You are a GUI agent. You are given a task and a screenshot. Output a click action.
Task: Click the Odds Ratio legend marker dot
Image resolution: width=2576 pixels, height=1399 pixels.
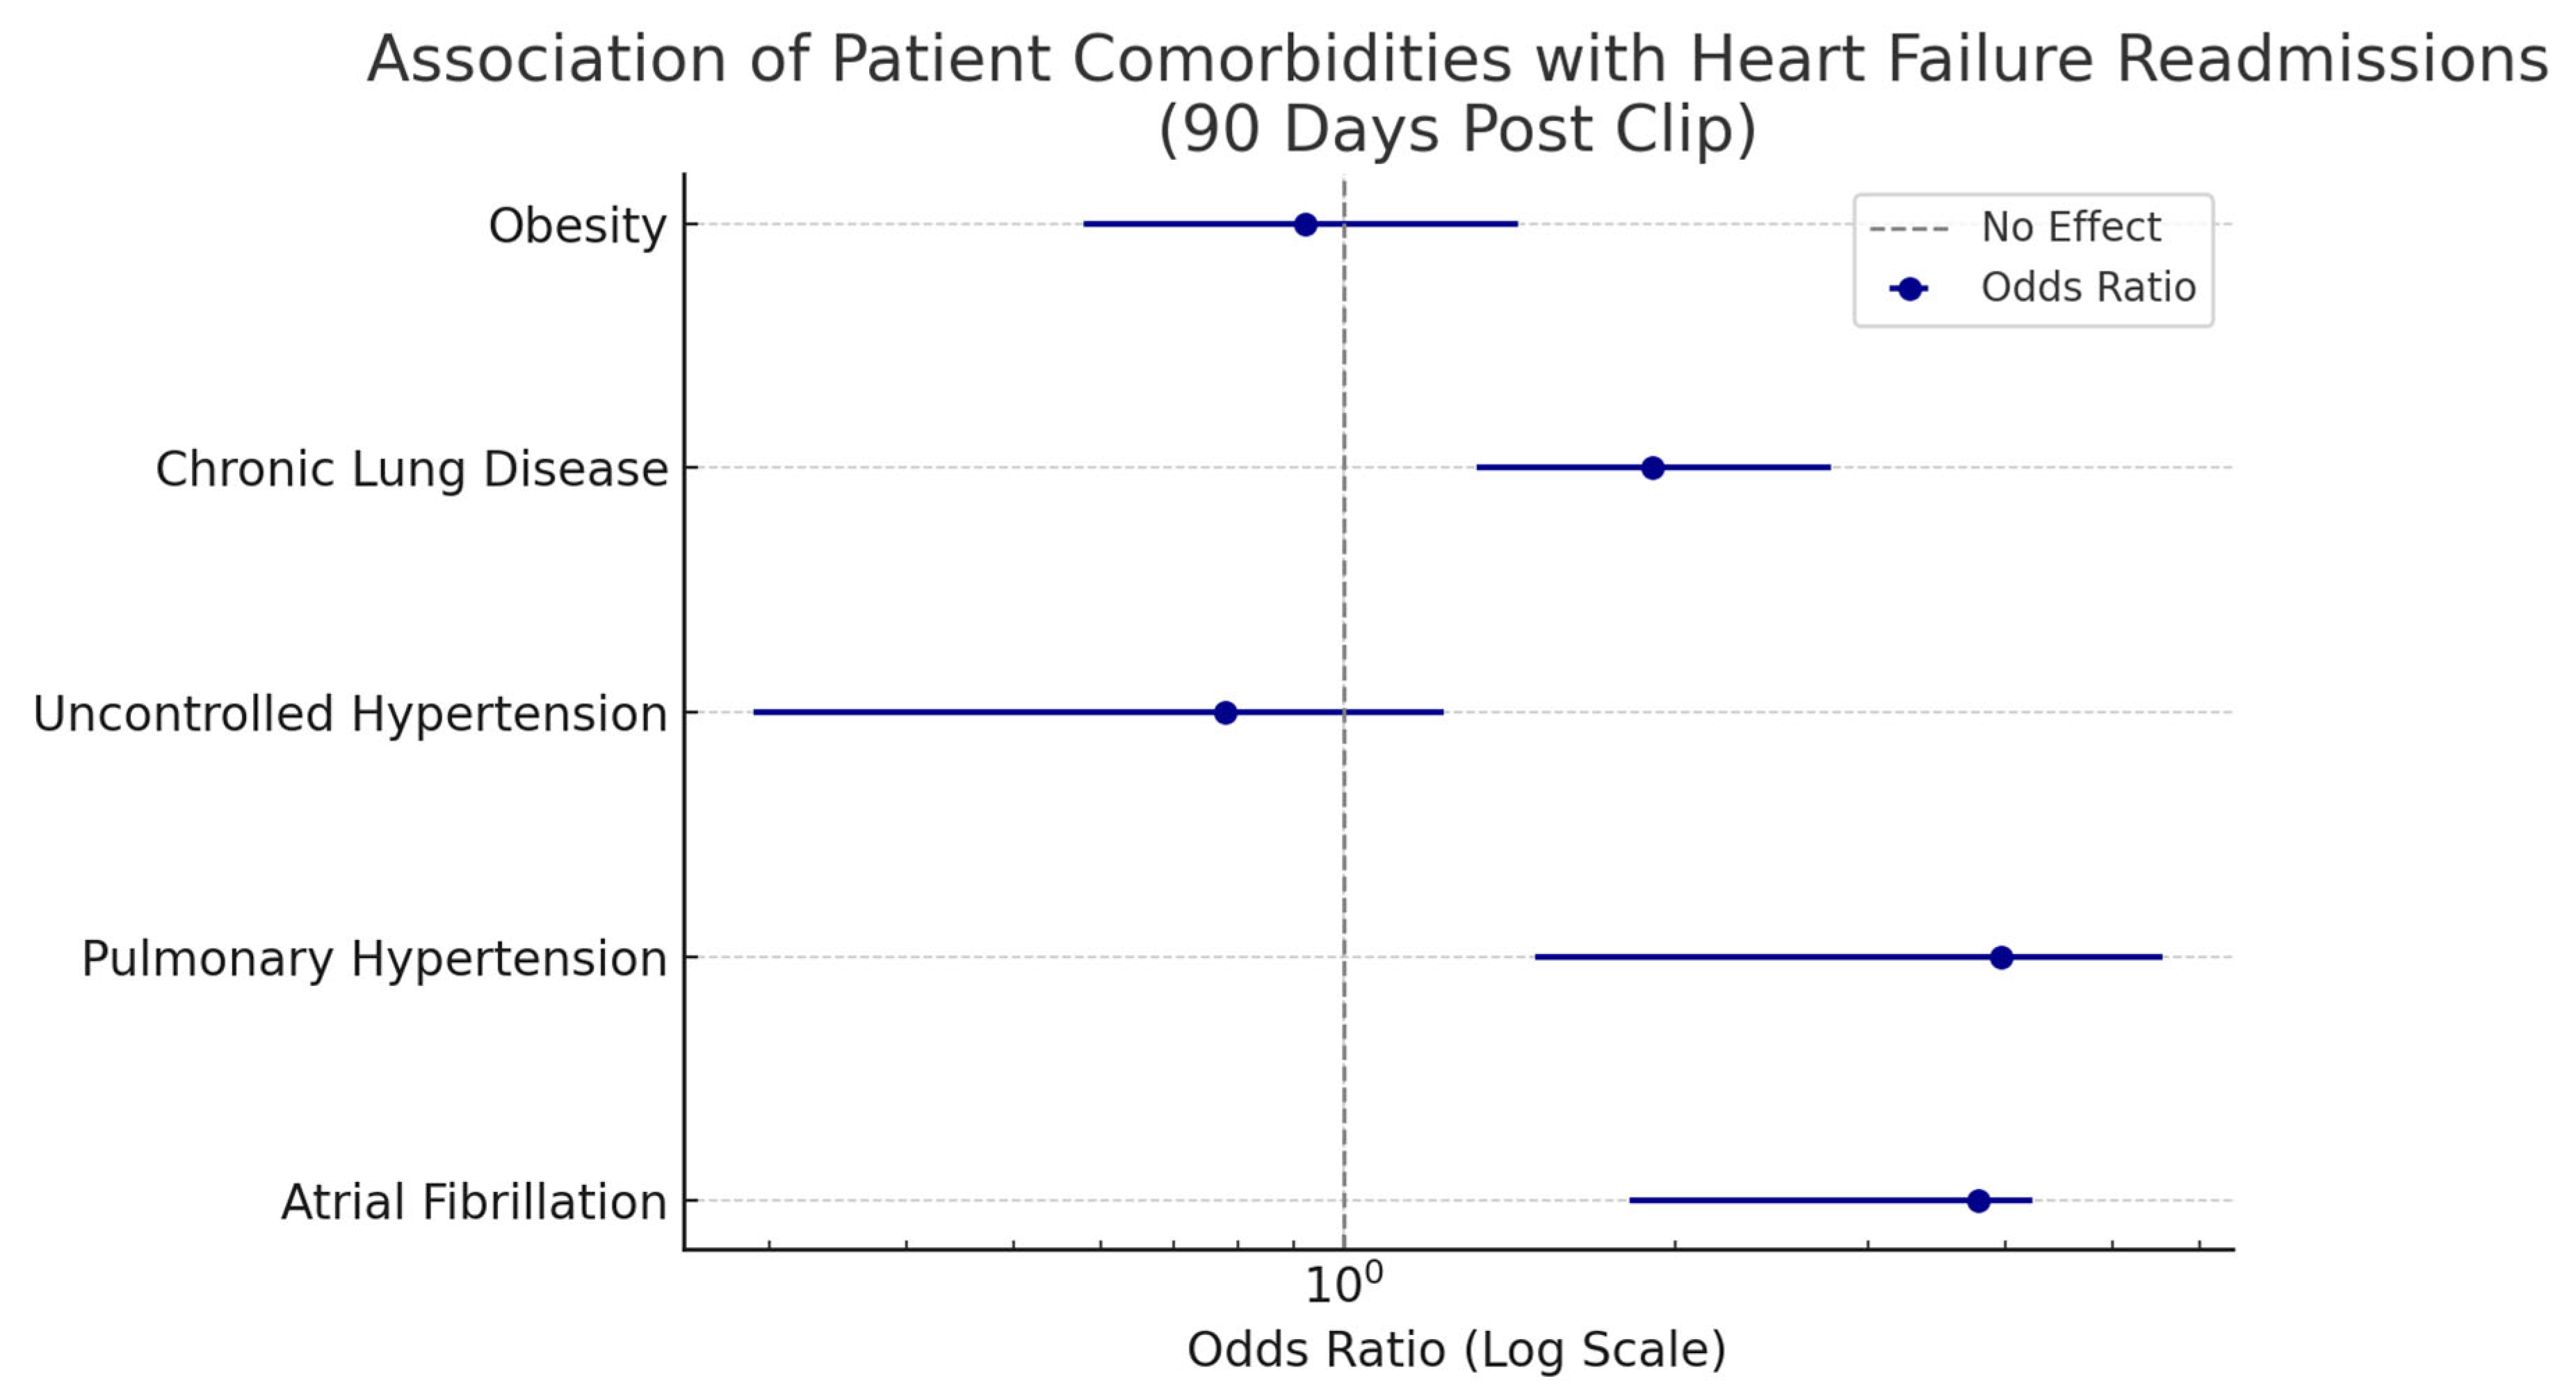(1909, 289)
